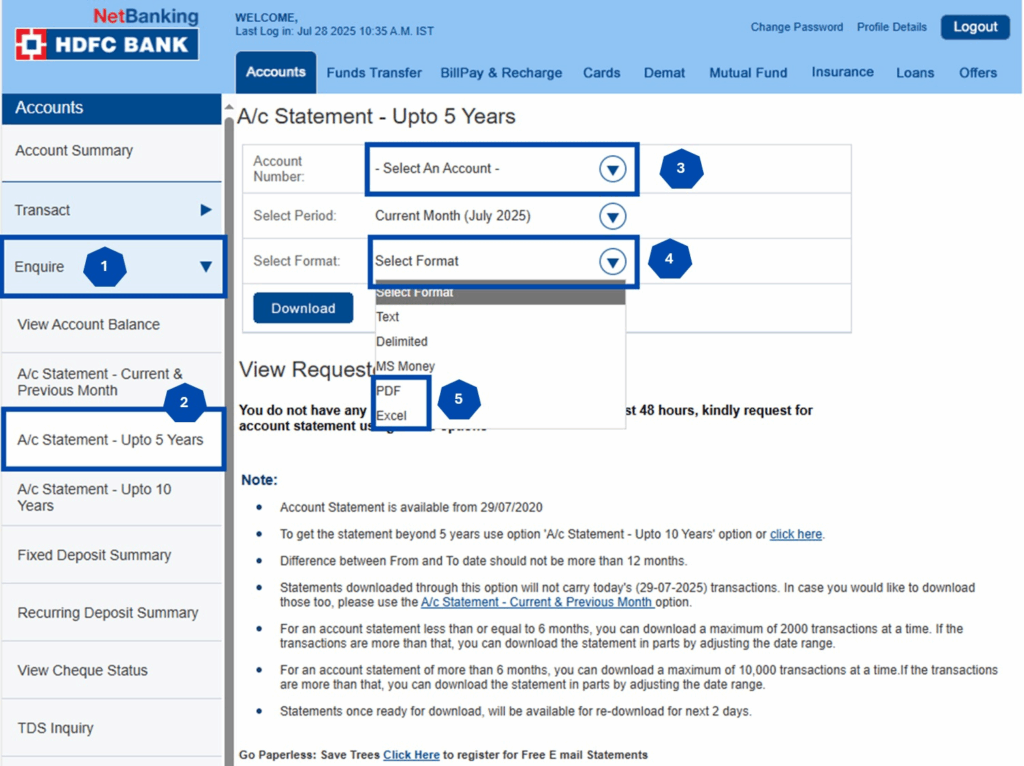Expand the Transact menu arrow
Image resolution: width=1024 pixels, height=766 pixels.
click(205, 210)
